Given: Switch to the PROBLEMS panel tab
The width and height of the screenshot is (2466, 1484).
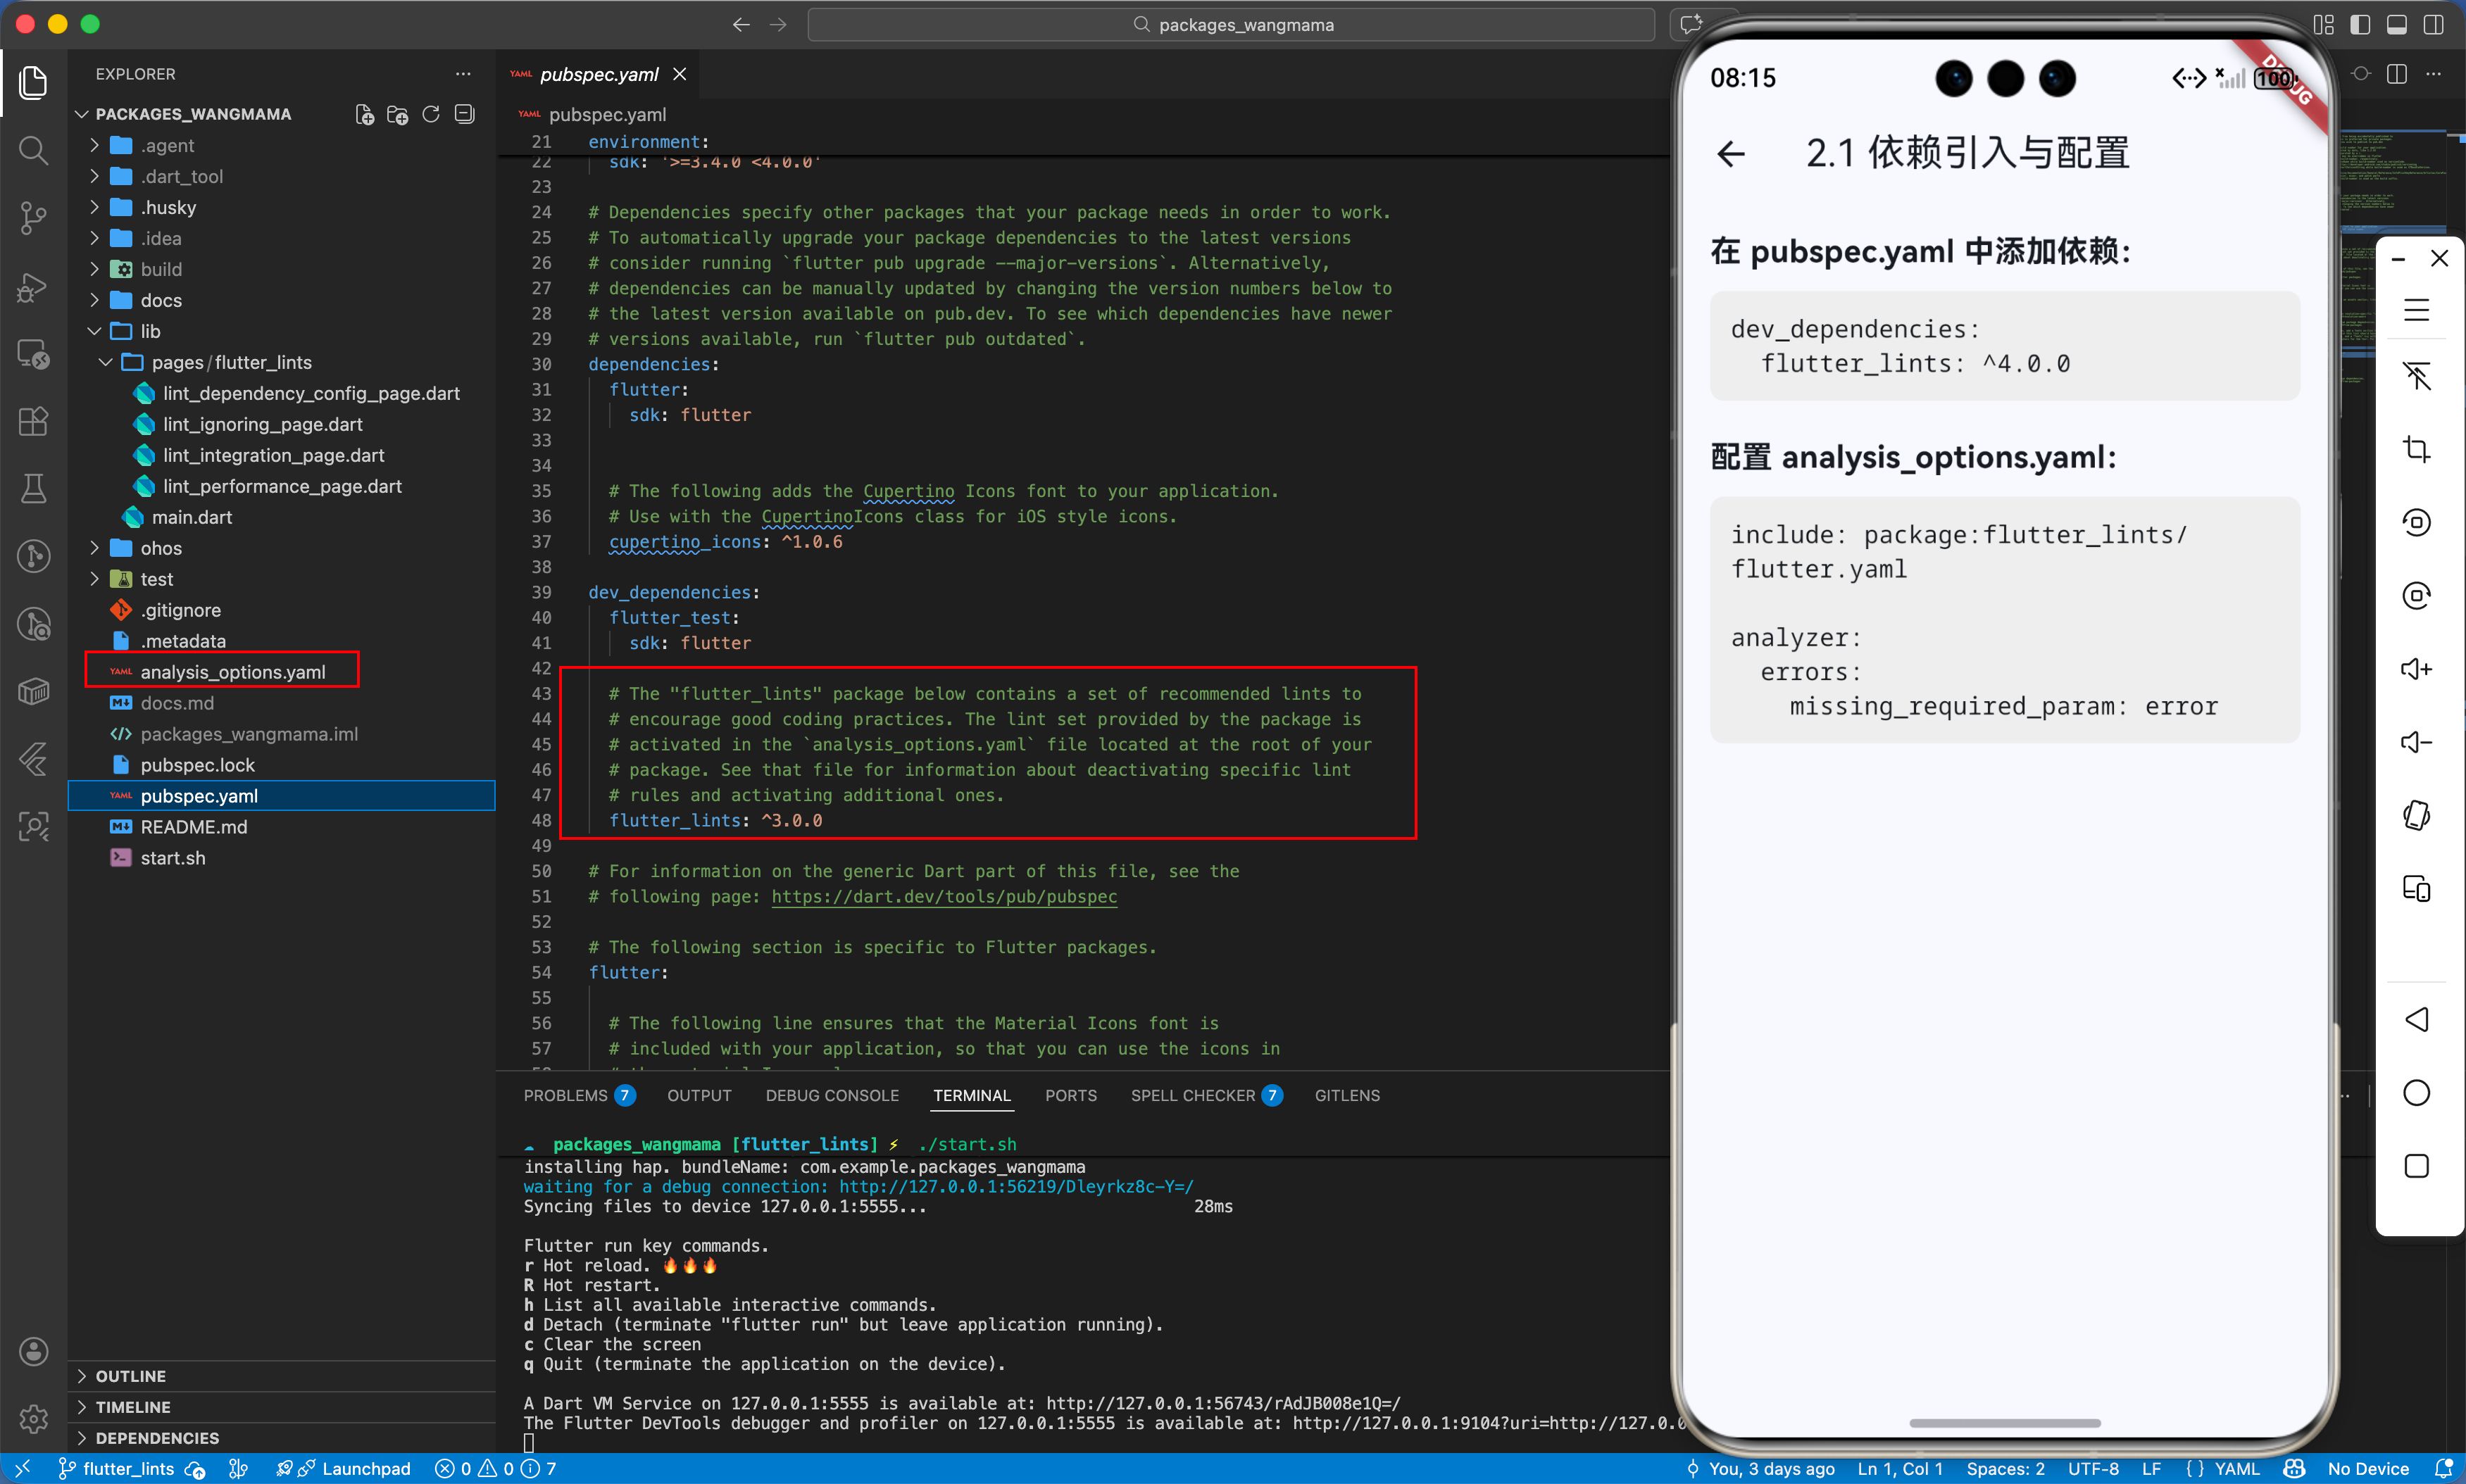Looking at the screenshot, I should (x=565, y=1095).
